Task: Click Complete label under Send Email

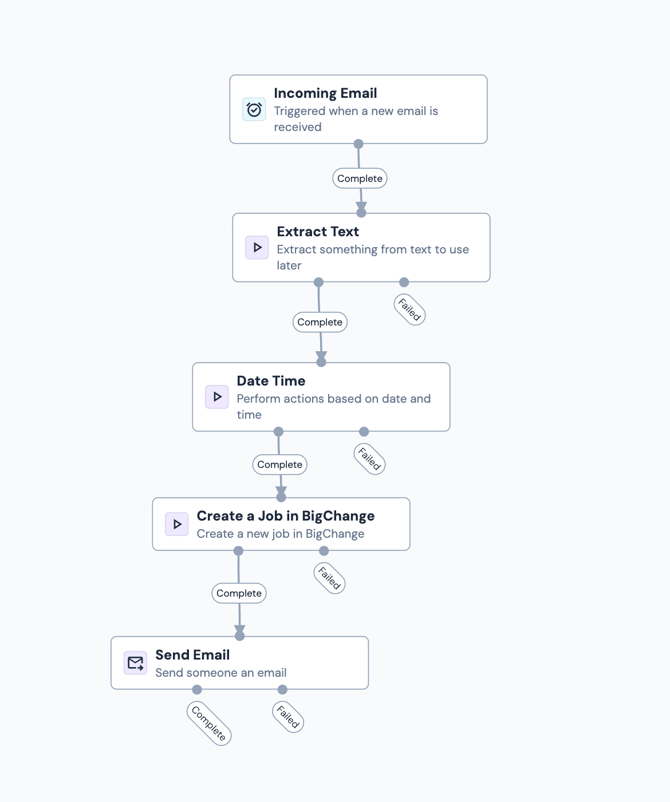Action: [x=209, y=722]
